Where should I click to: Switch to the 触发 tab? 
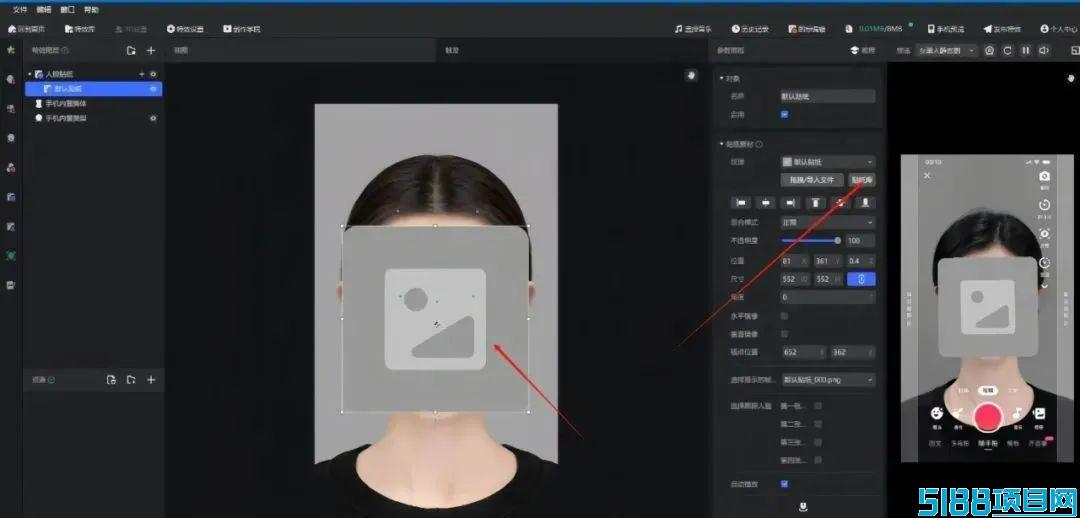coord(451,50)
